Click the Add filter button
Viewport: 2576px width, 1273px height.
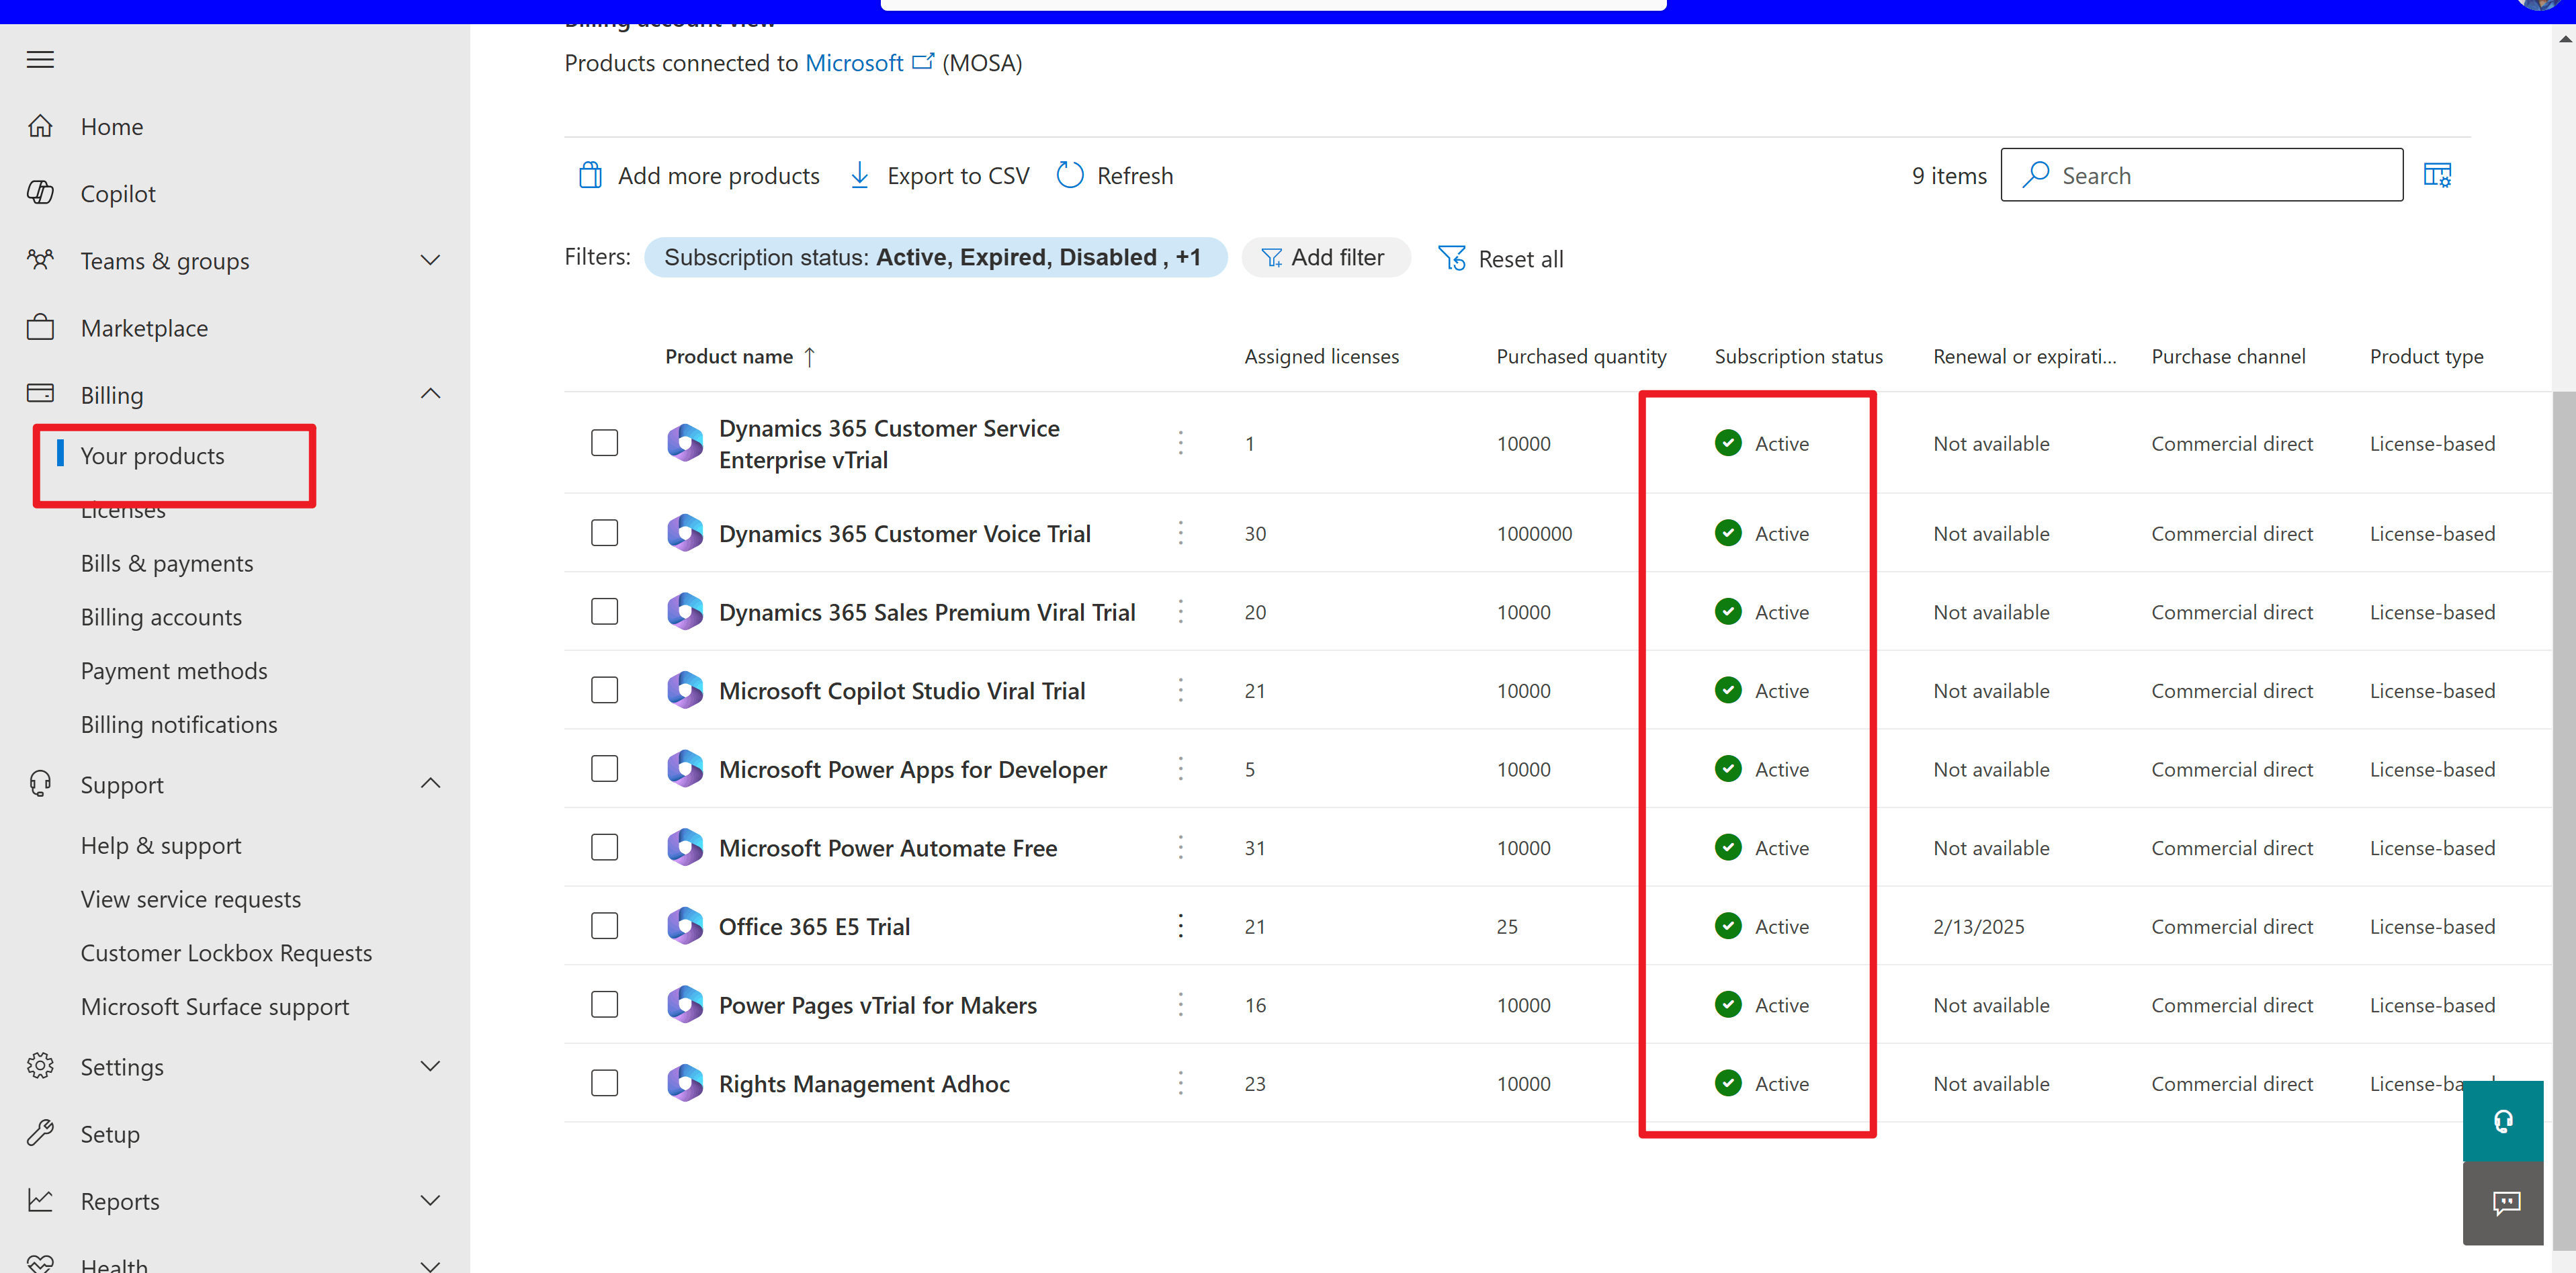click(x=1325, y=257)
